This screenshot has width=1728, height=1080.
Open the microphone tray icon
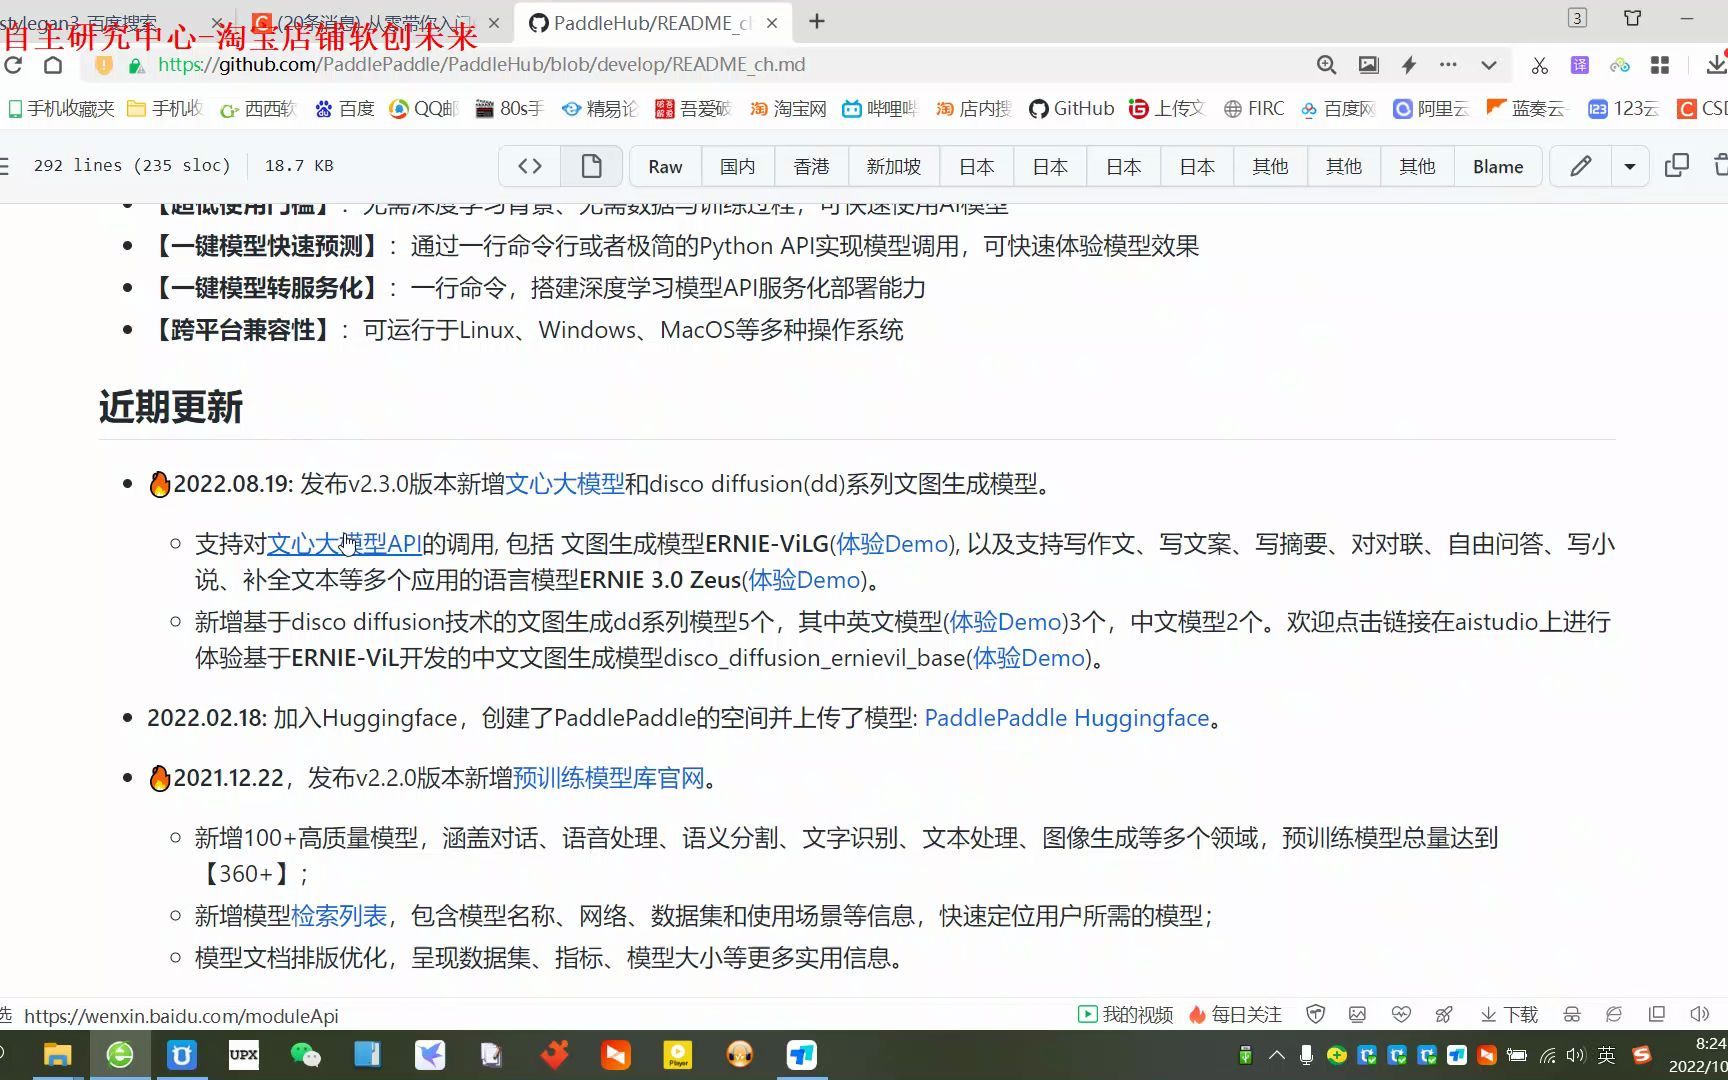pos(1306,1055)
